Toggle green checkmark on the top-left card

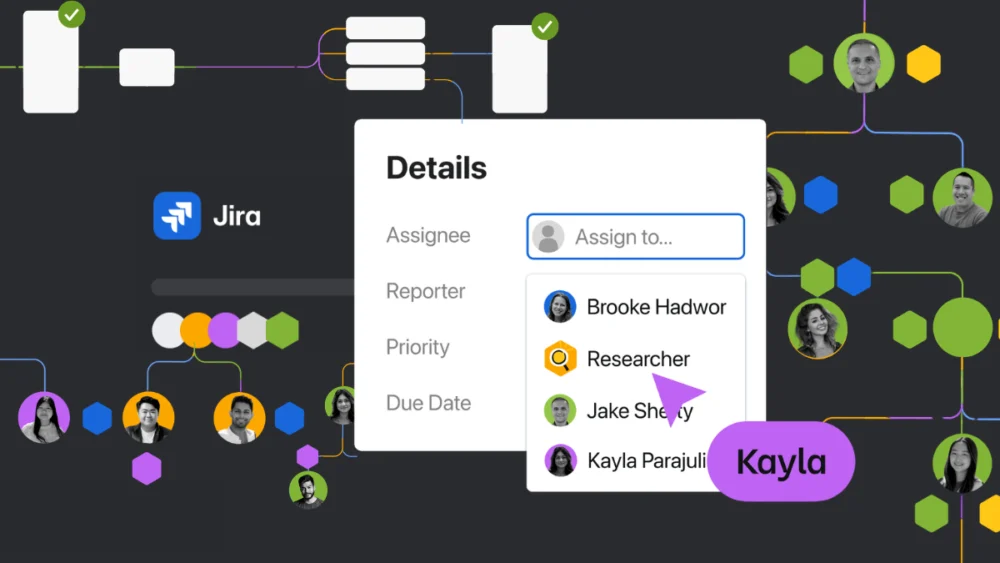tap(71, 14)
